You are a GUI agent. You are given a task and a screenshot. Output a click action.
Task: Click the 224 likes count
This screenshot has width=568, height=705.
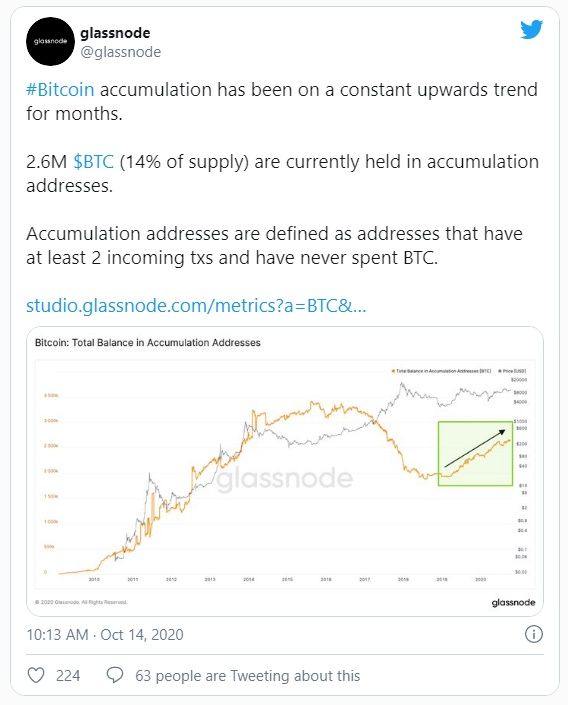pos(68,676)
